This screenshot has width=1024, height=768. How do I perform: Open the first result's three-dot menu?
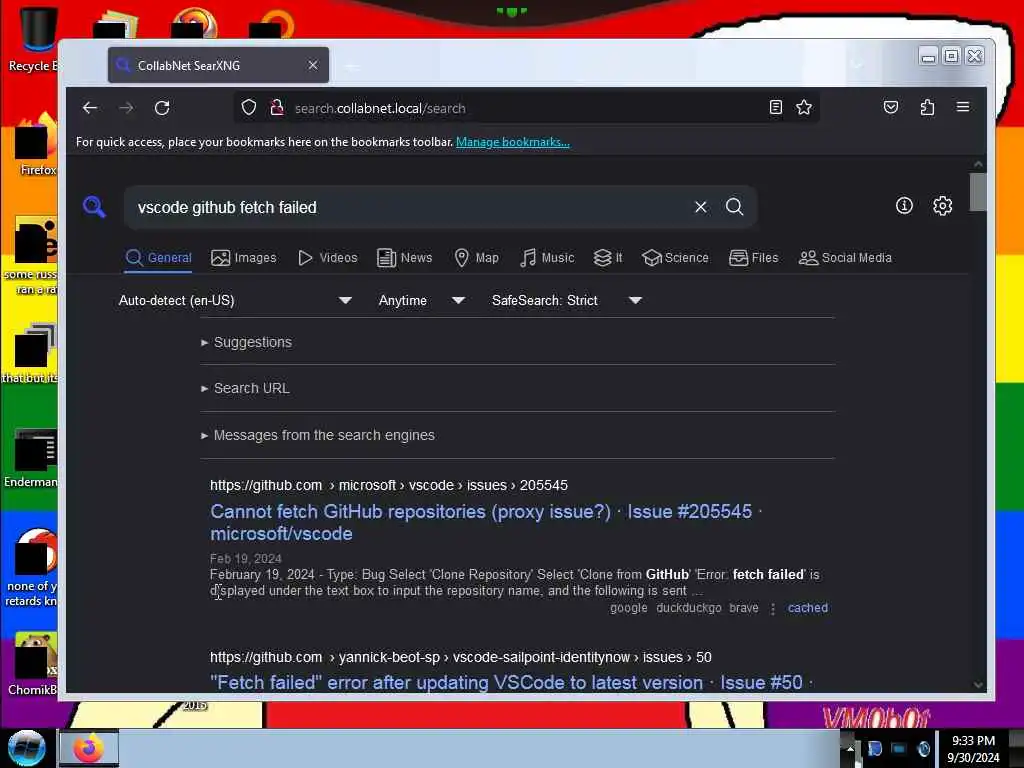773,609
